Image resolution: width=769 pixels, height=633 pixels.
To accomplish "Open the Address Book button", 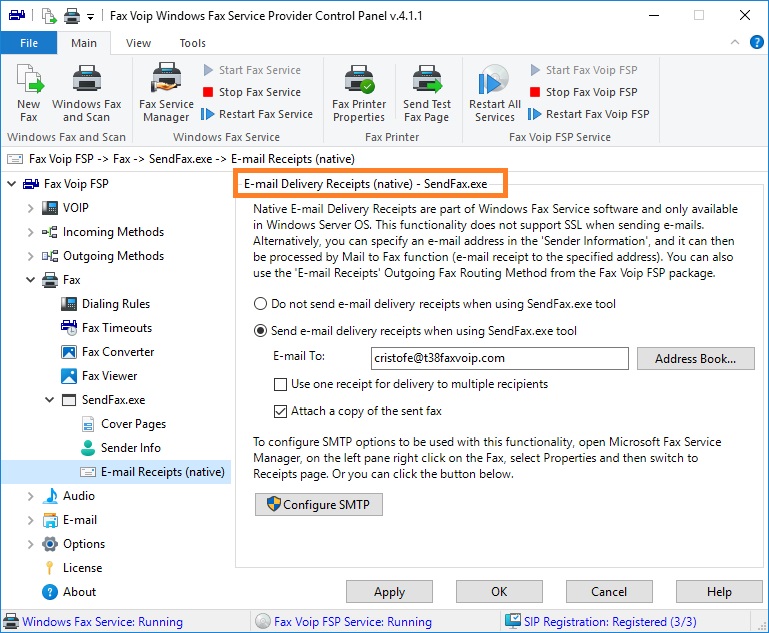I will tap(695, 359).
